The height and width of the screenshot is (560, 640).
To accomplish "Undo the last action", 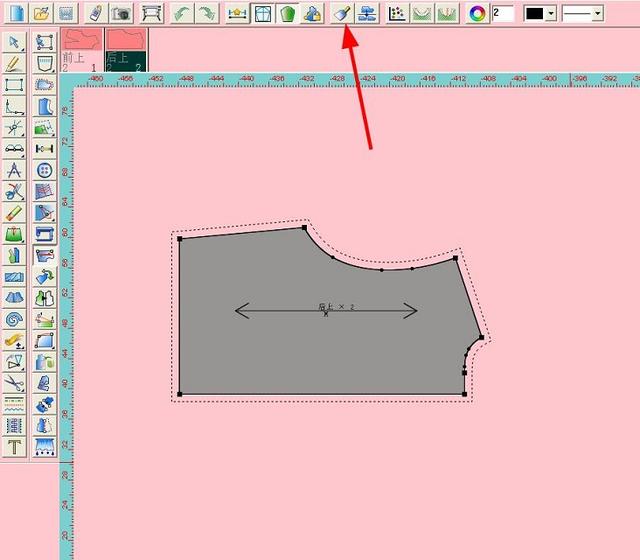I will [181, 13].
